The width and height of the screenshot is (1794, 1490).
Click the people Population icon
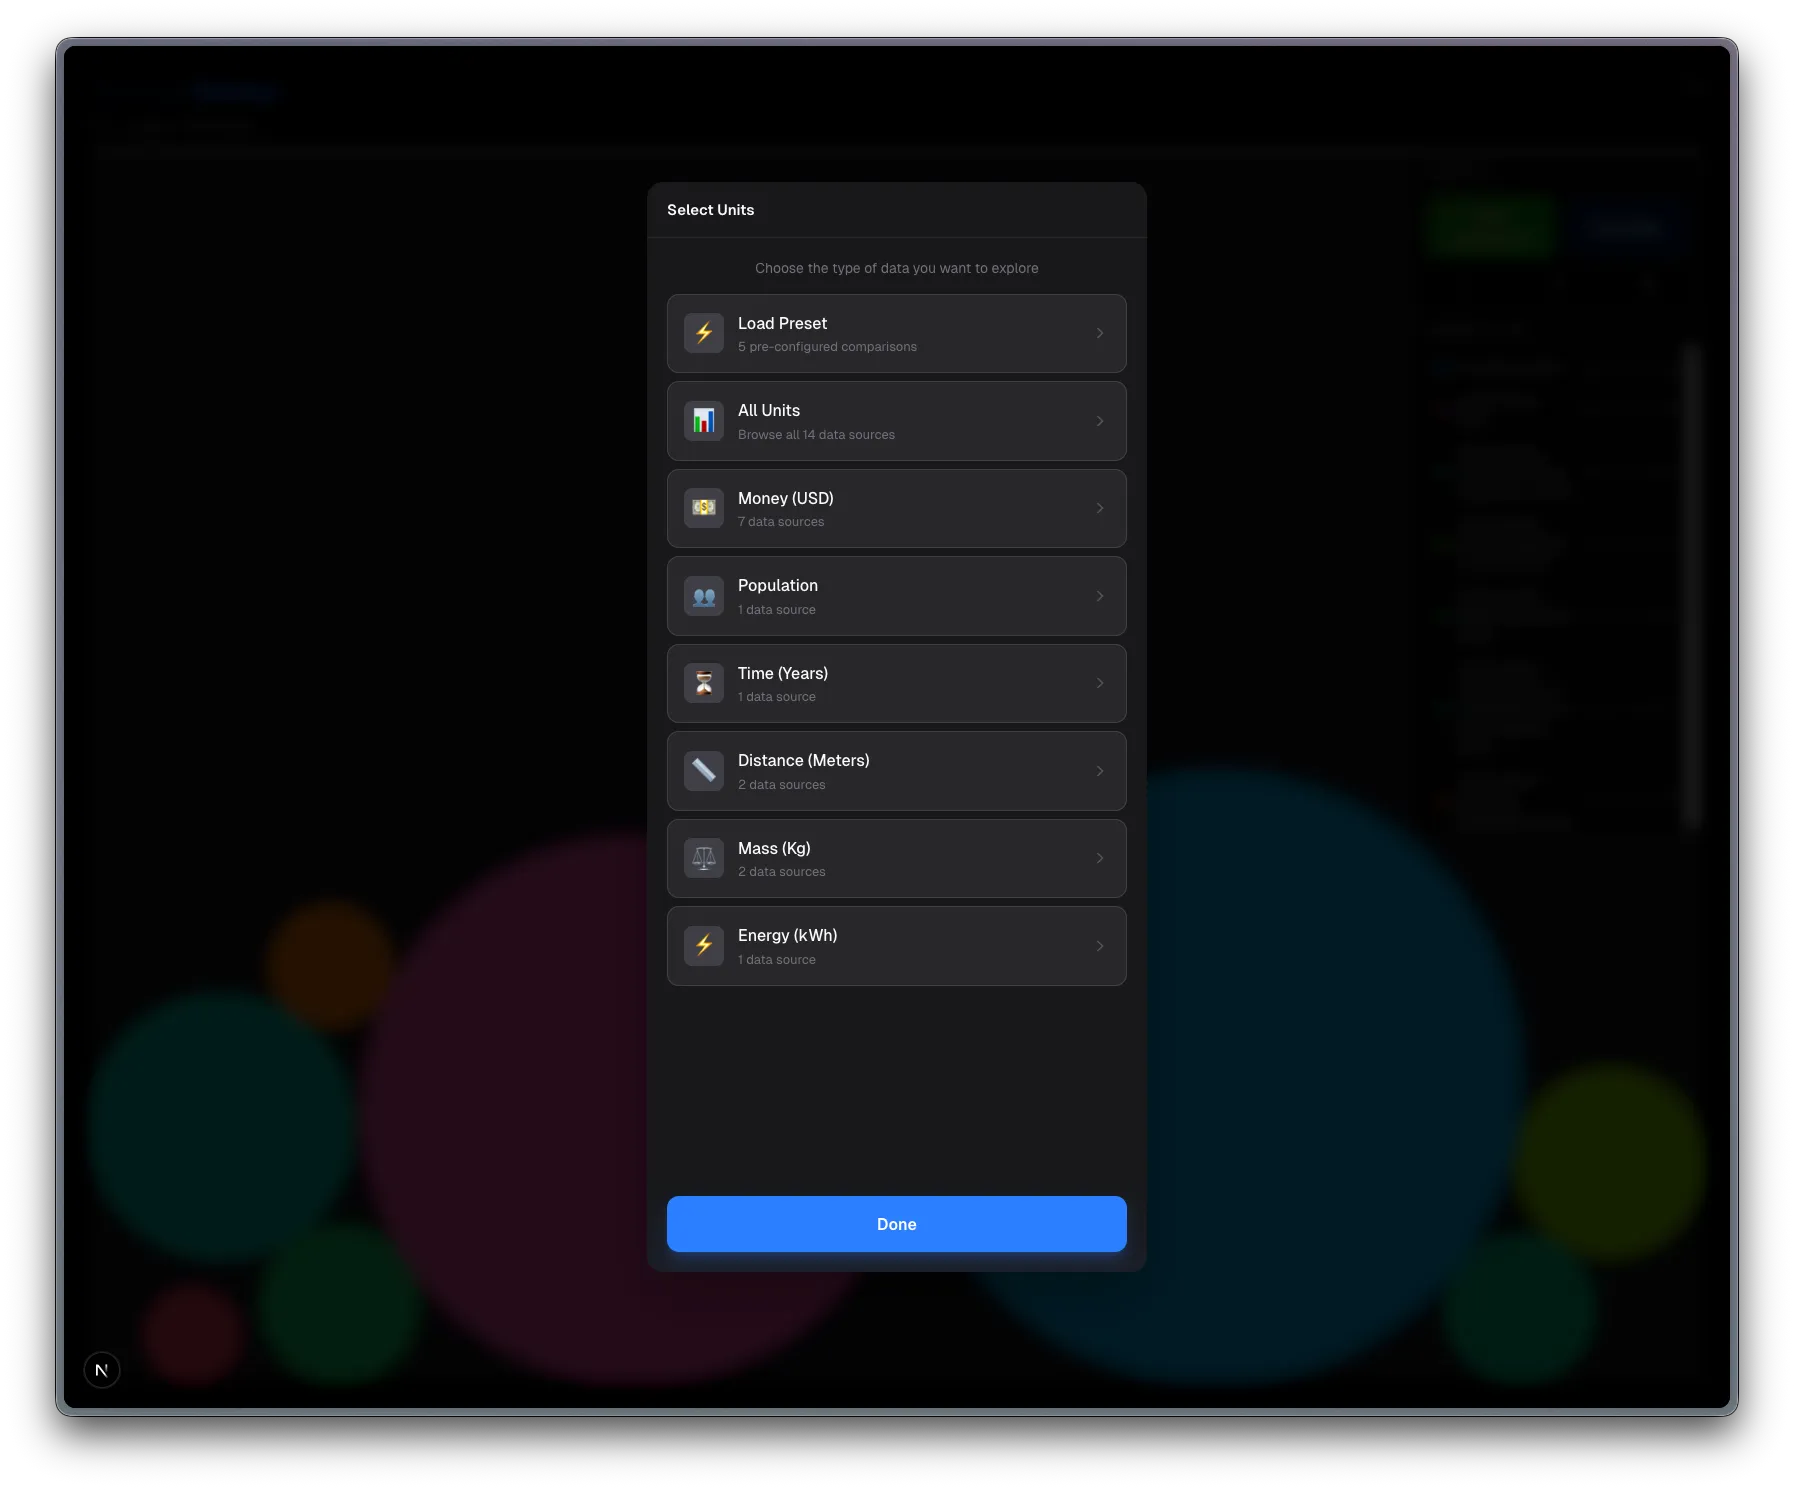point(704,596)
